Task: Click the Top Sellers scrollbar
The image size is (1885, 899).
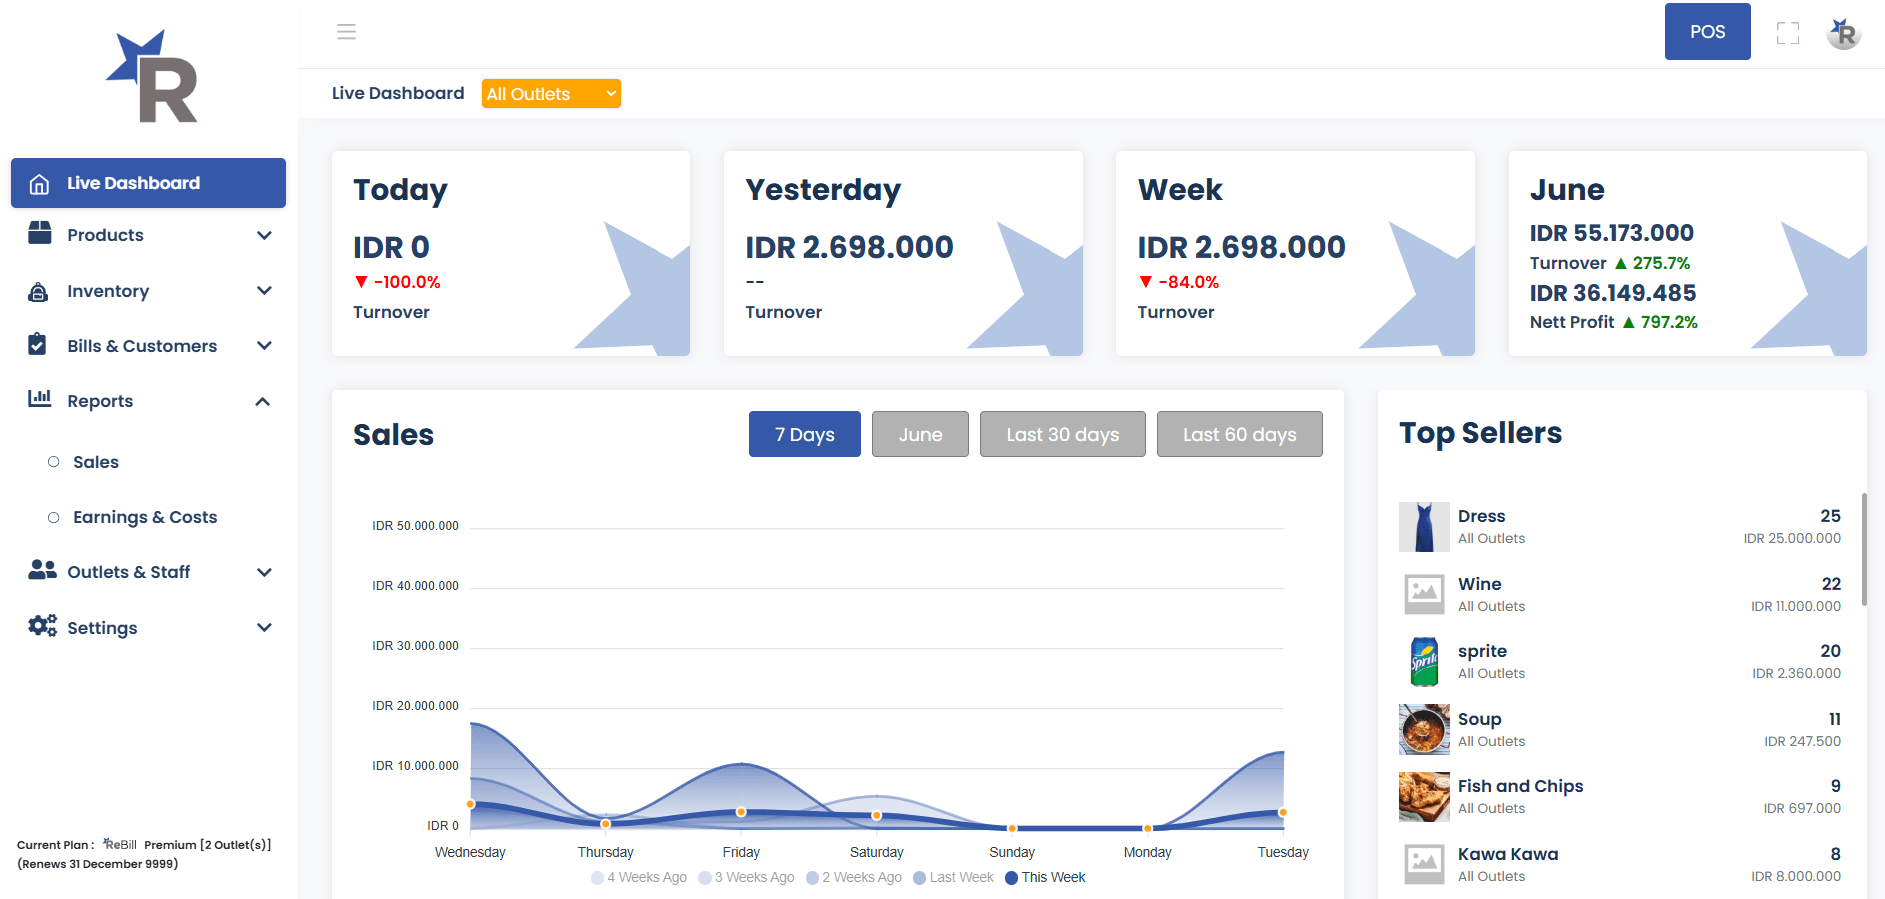Action: pos(1864,550)
